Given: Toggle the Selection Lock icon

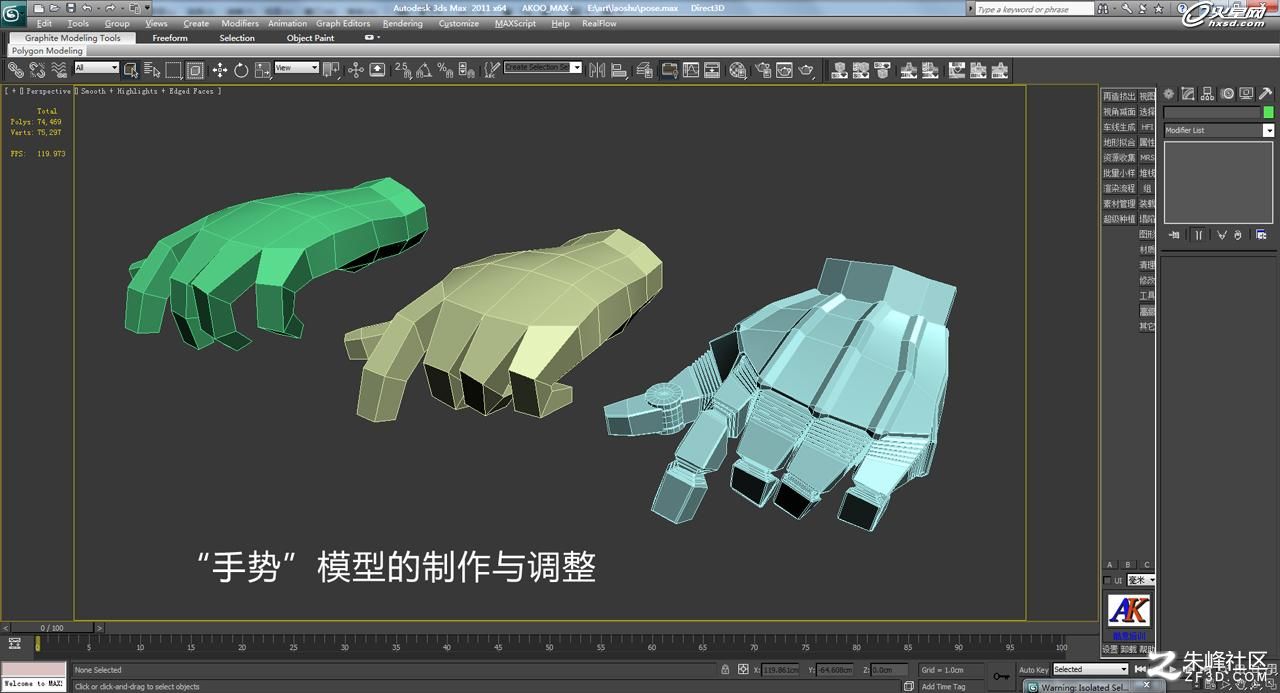Looking at the screenshot, I should pos(725,669).
